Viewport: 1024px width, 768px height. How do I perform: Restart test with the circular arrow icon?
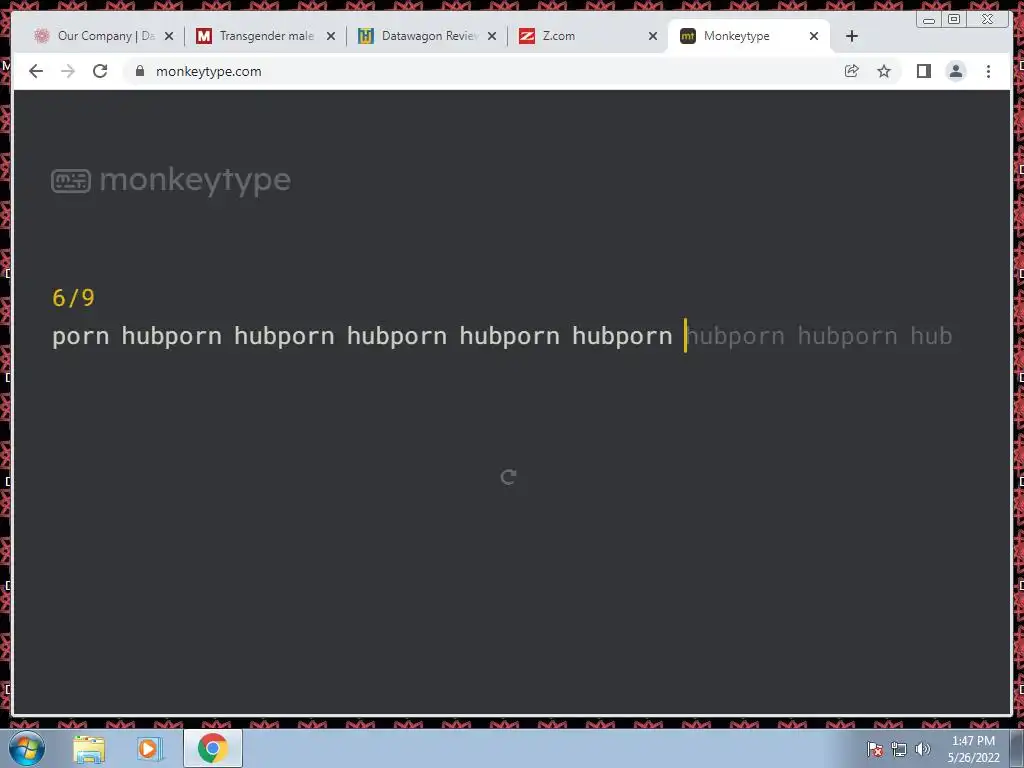click(x=508, y=477)
